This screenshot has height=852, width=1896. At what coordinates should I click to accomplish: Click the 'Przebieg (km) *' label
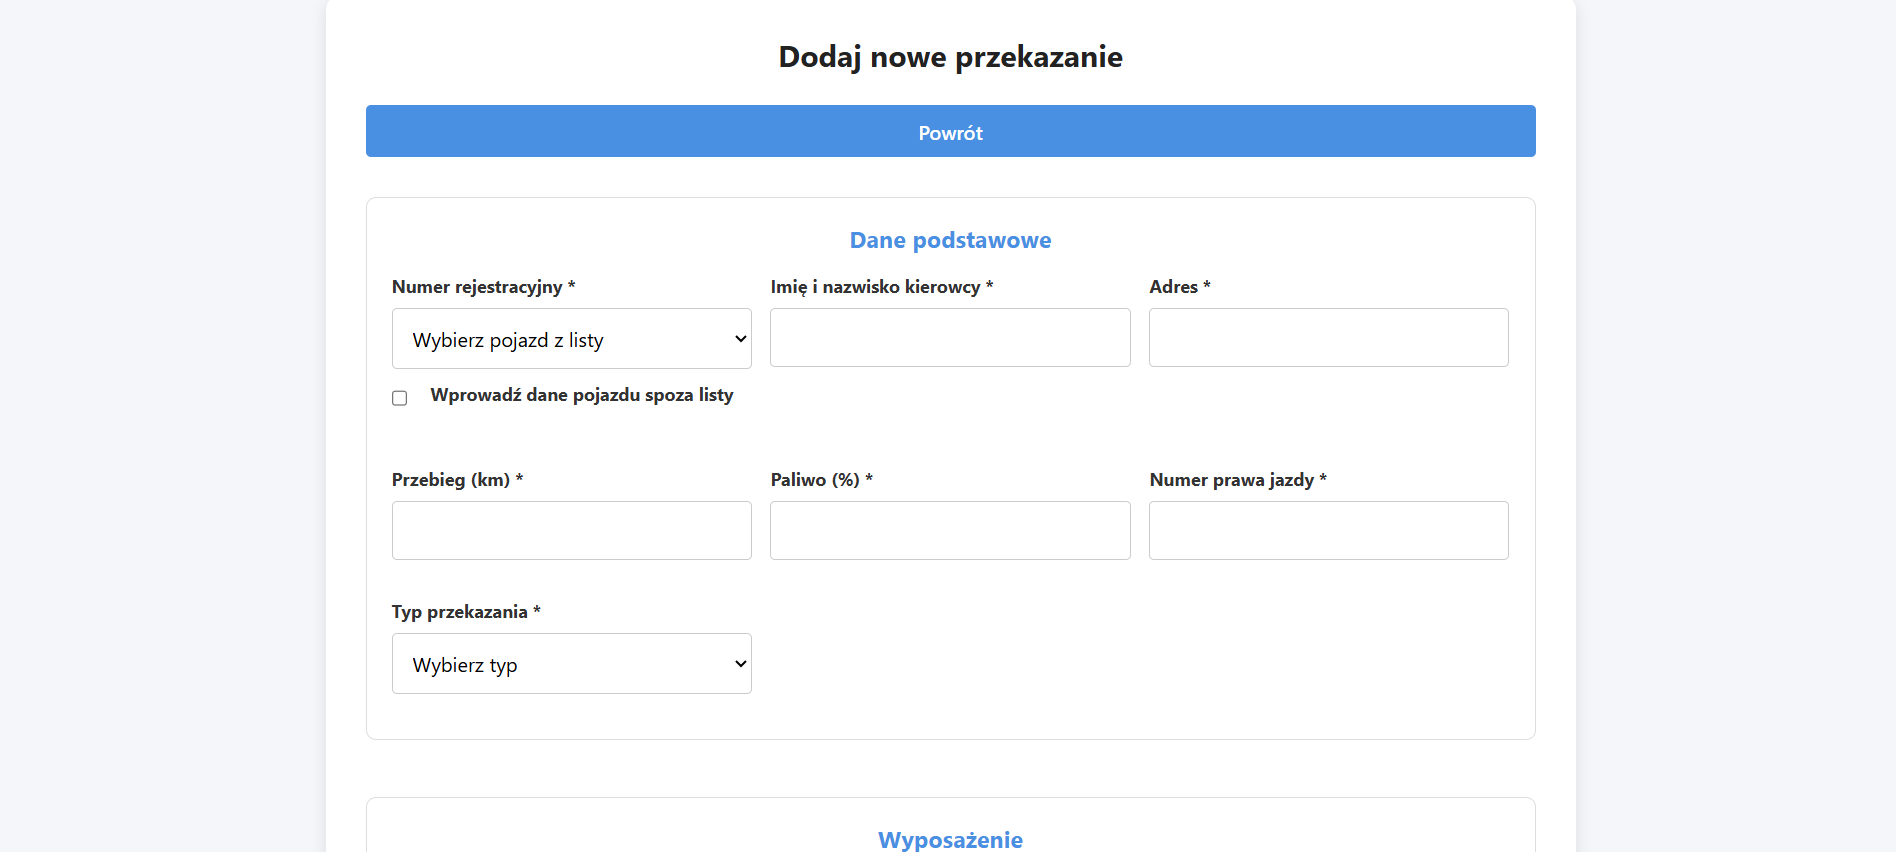click(x=457, y=480)
